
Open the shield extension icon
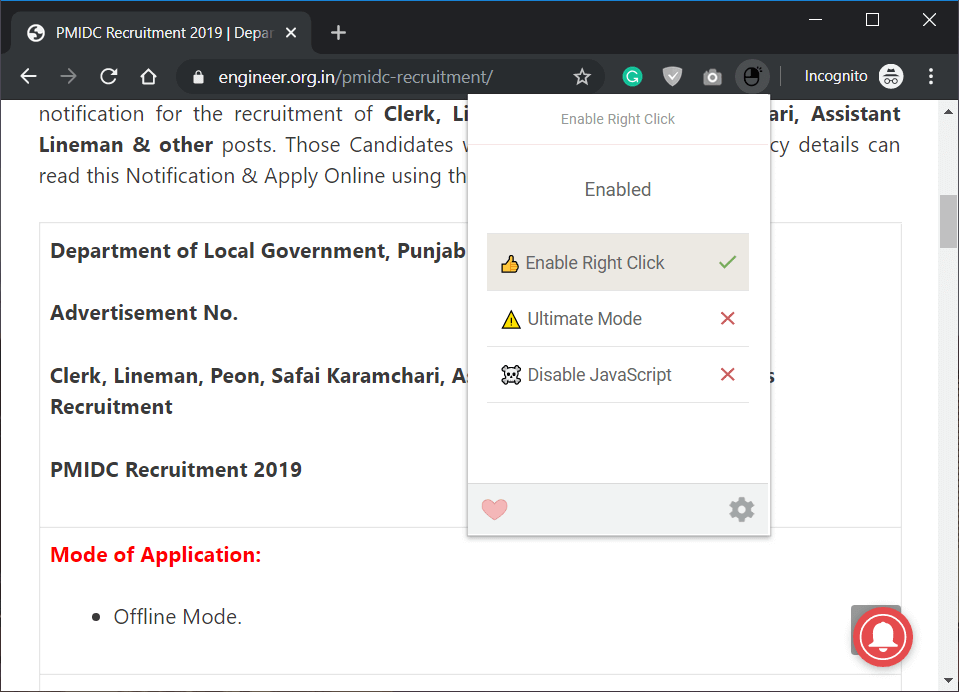(672, 76)
